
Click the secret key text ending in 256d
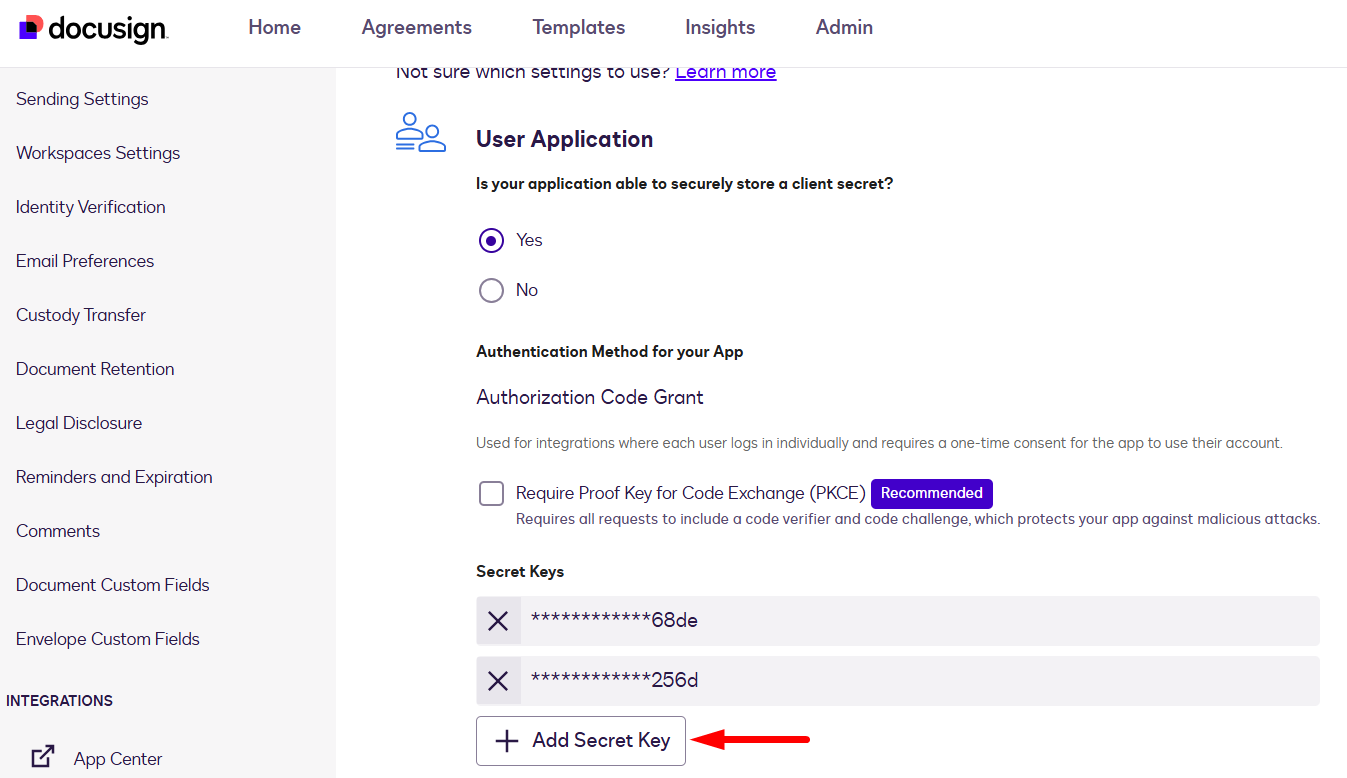(614, 681)
